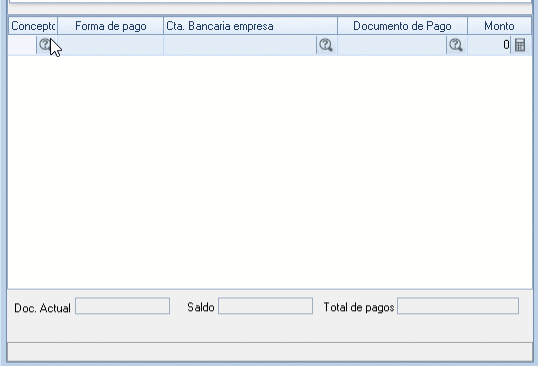Focus the Forma de pago cell in first row
538x366 pixels.
110,45
